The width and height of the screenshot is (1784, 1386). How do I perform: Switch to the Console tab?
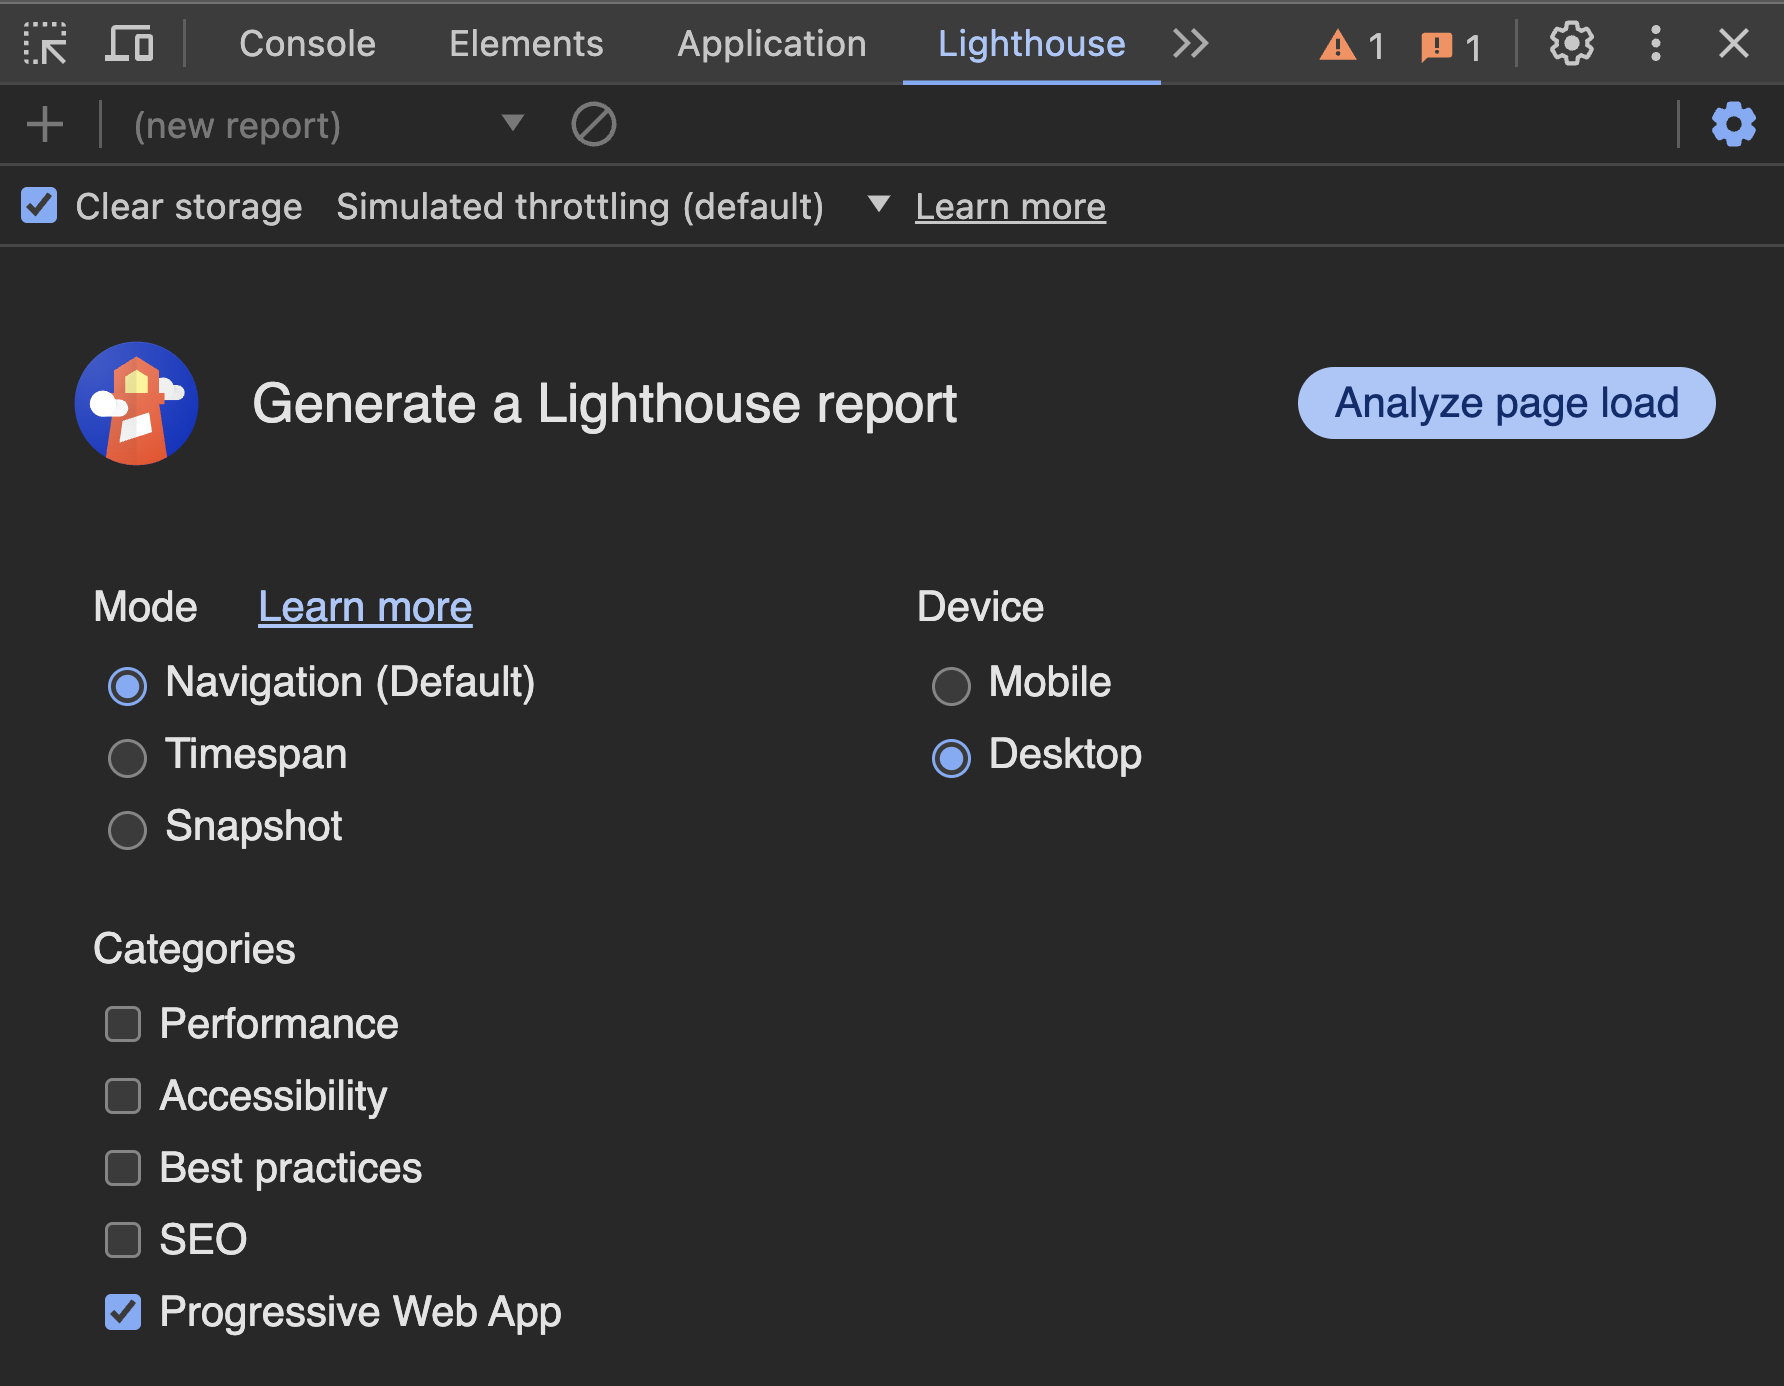[x=306, y=43]
